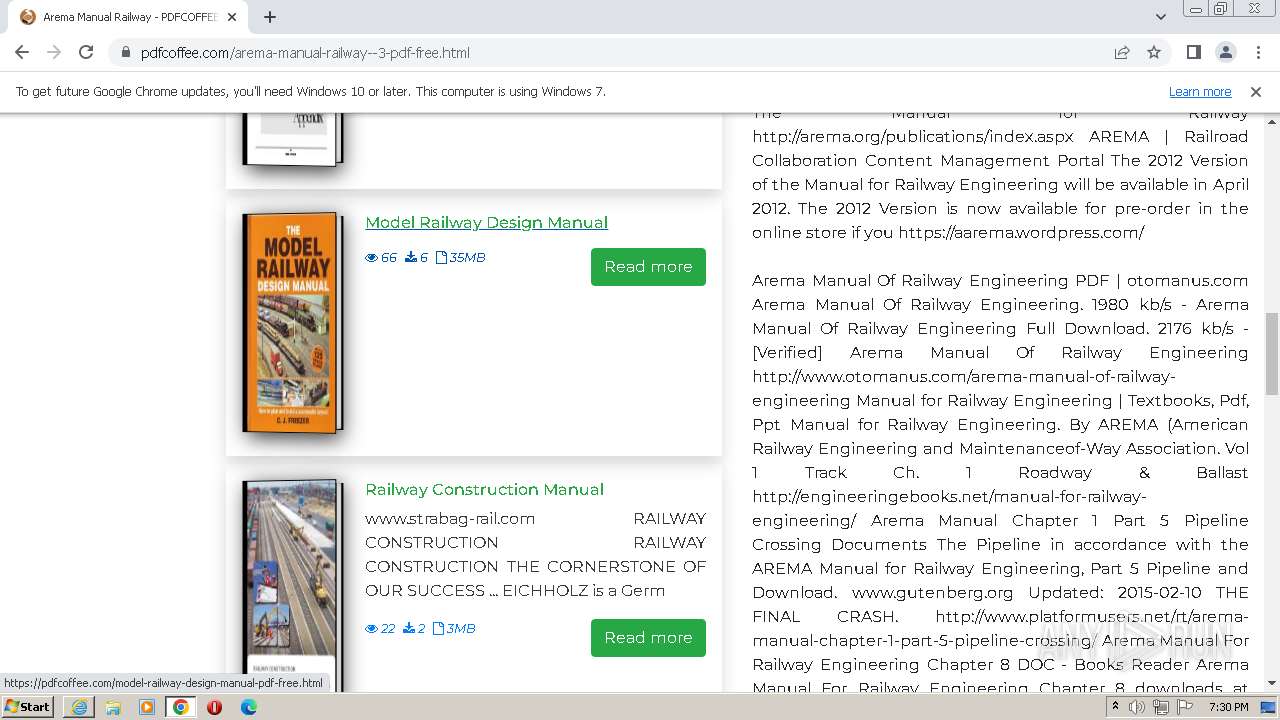The image size is (1280, 720).
Task: Click scrollbar down arrow
Action: [x=1272, y=684]
